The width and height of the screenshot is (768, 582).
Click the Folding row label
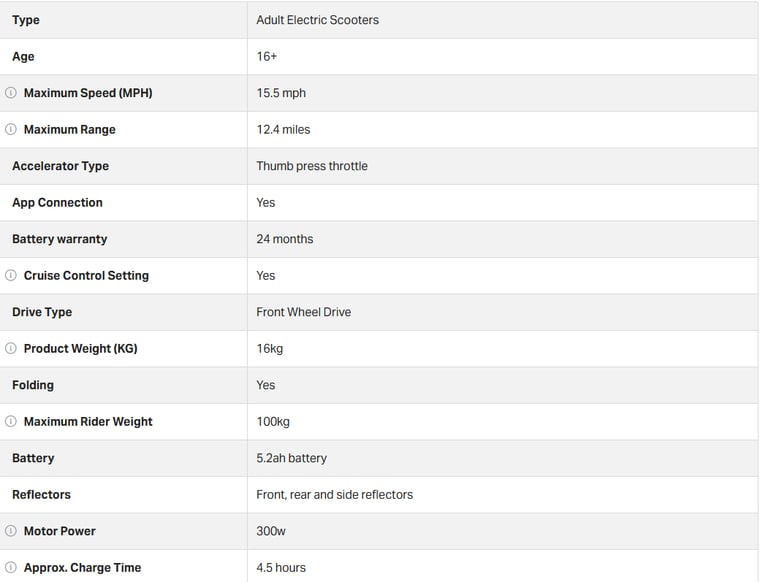pyautogui.click(x=33, y=385)
